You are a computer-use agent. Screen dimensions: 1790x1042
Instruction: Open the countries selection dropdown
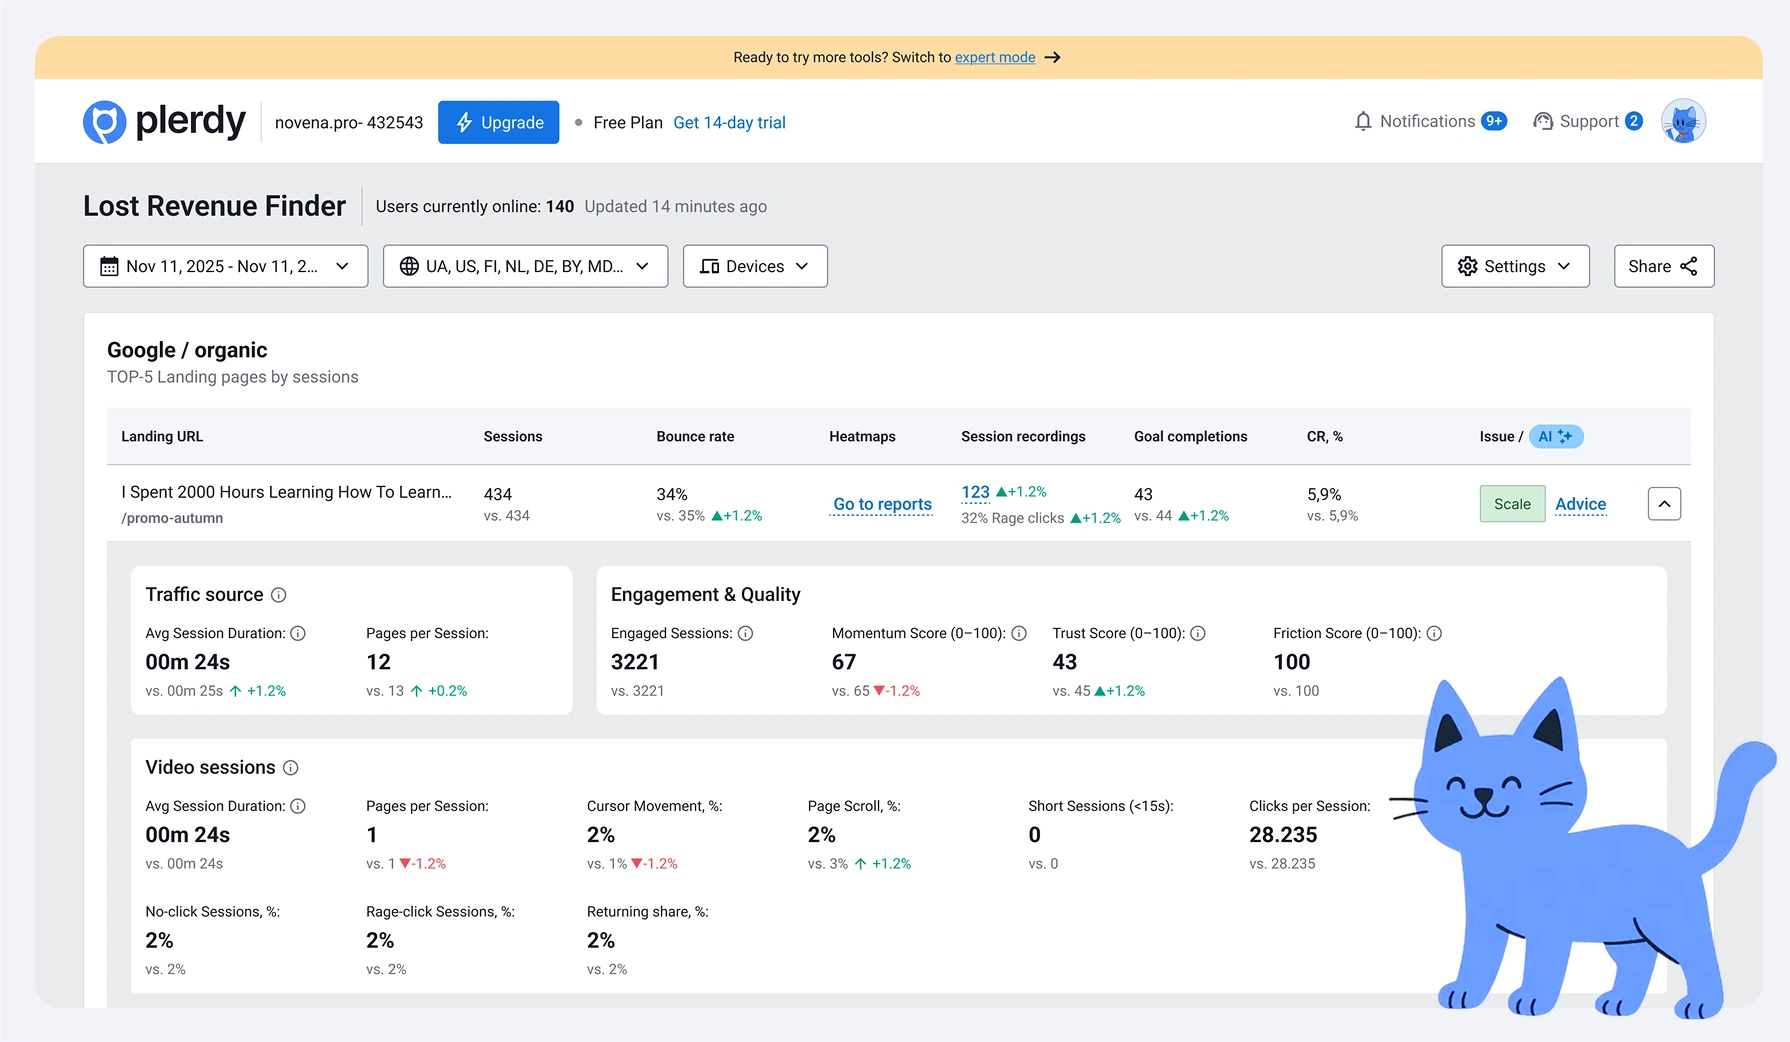coord(525,266)
